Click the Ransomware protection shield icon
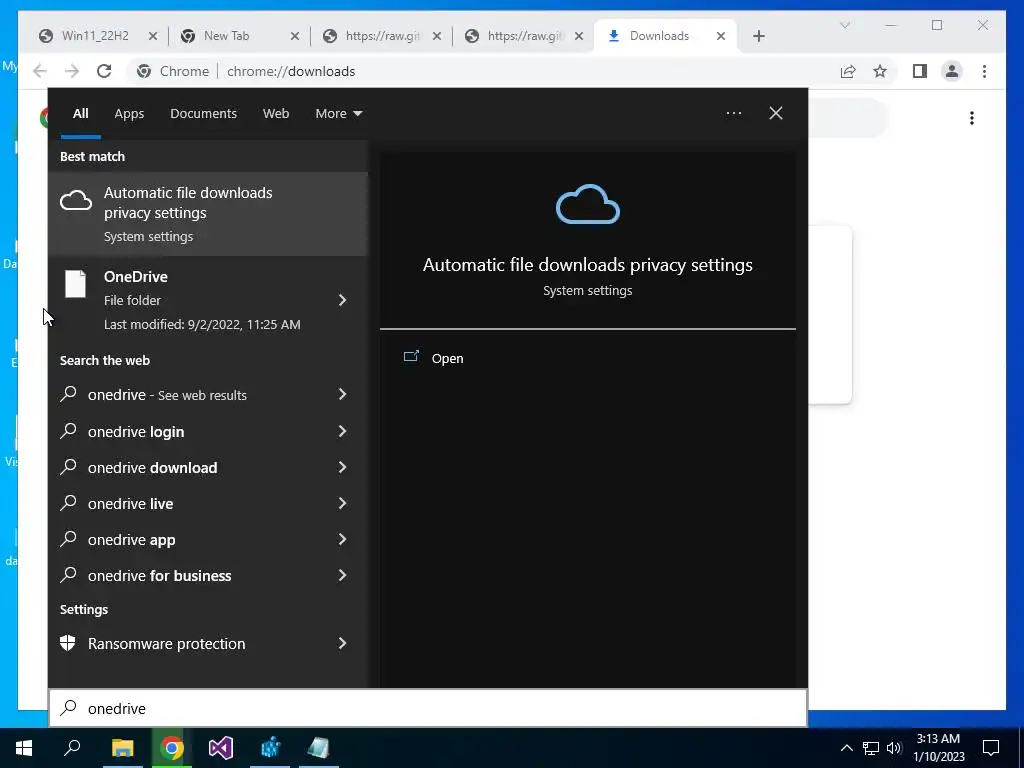 point(68,643)
